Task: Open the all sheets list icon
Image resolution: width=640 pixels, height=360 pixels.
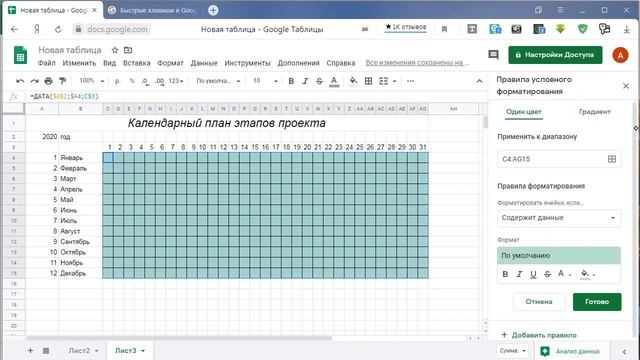Action: pos(46,351)
